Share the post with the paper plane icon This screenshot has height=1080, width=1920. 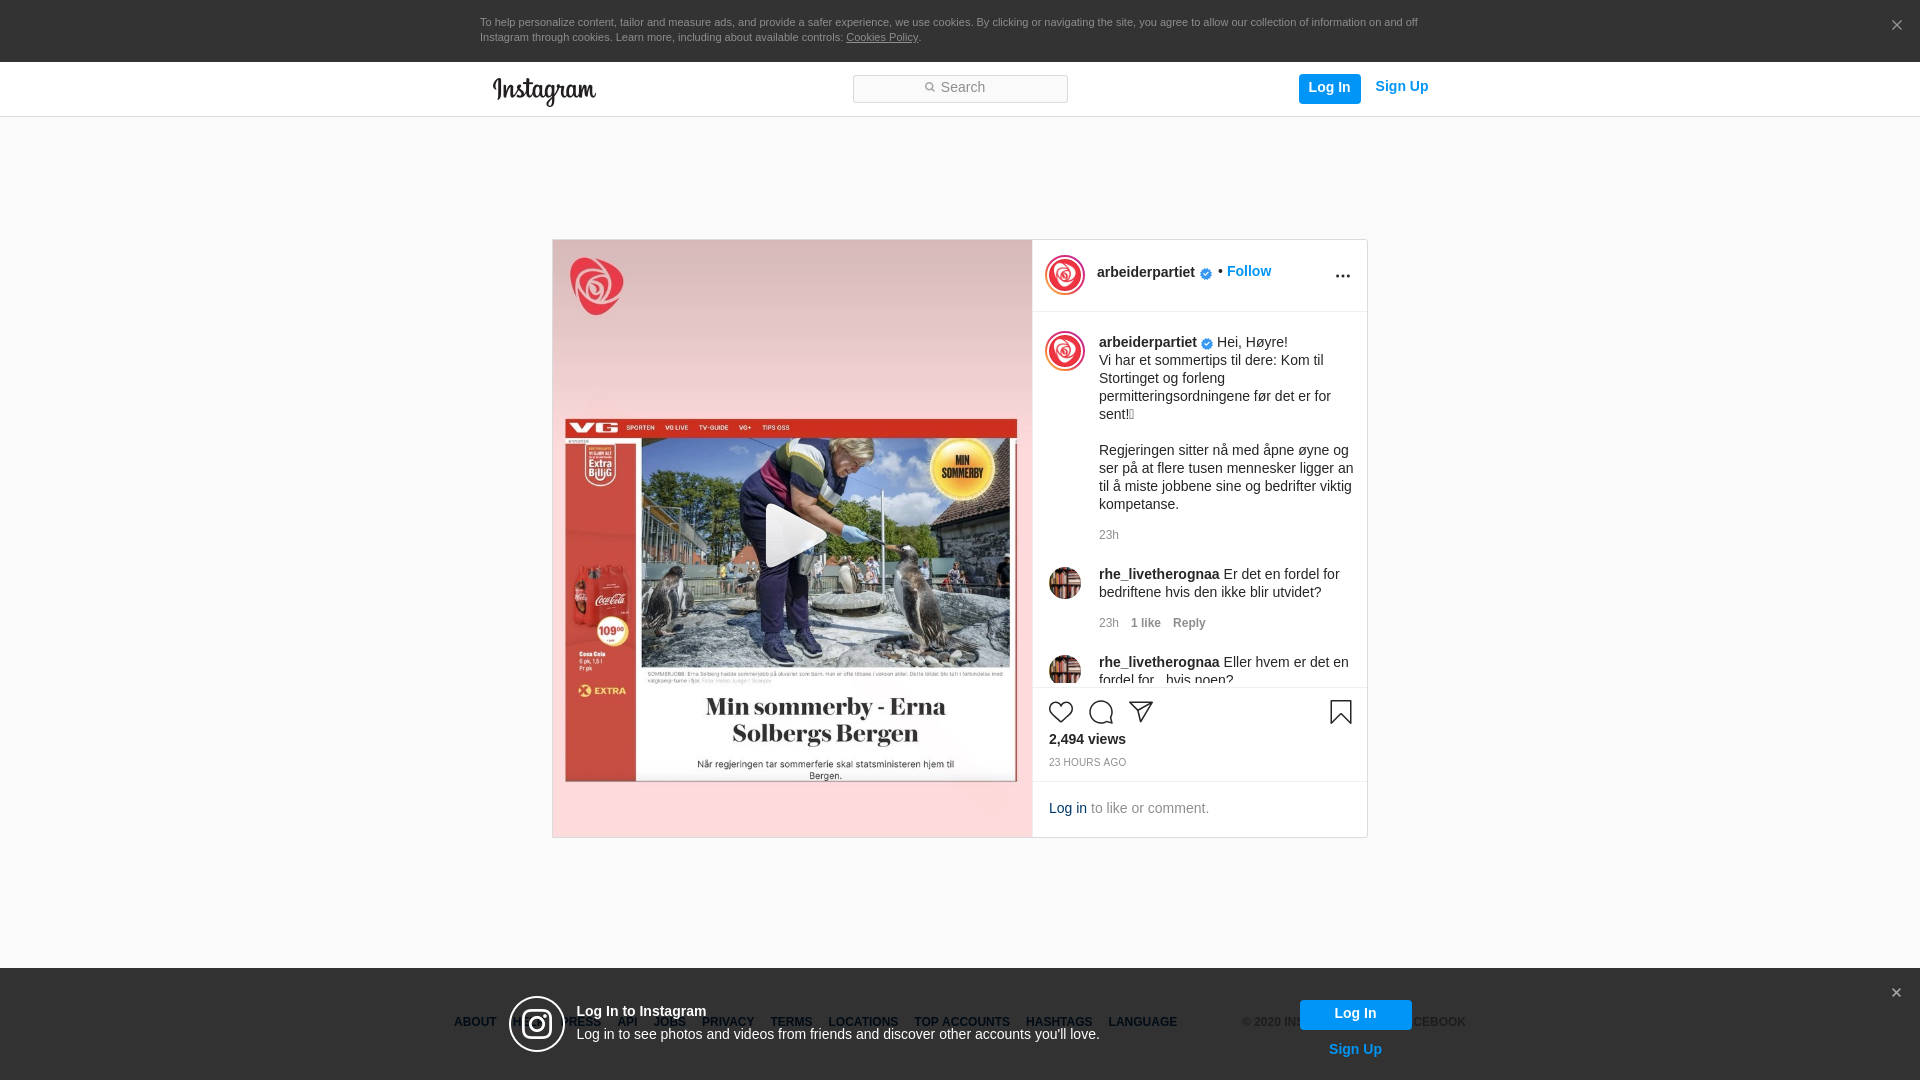(1141, 712)
